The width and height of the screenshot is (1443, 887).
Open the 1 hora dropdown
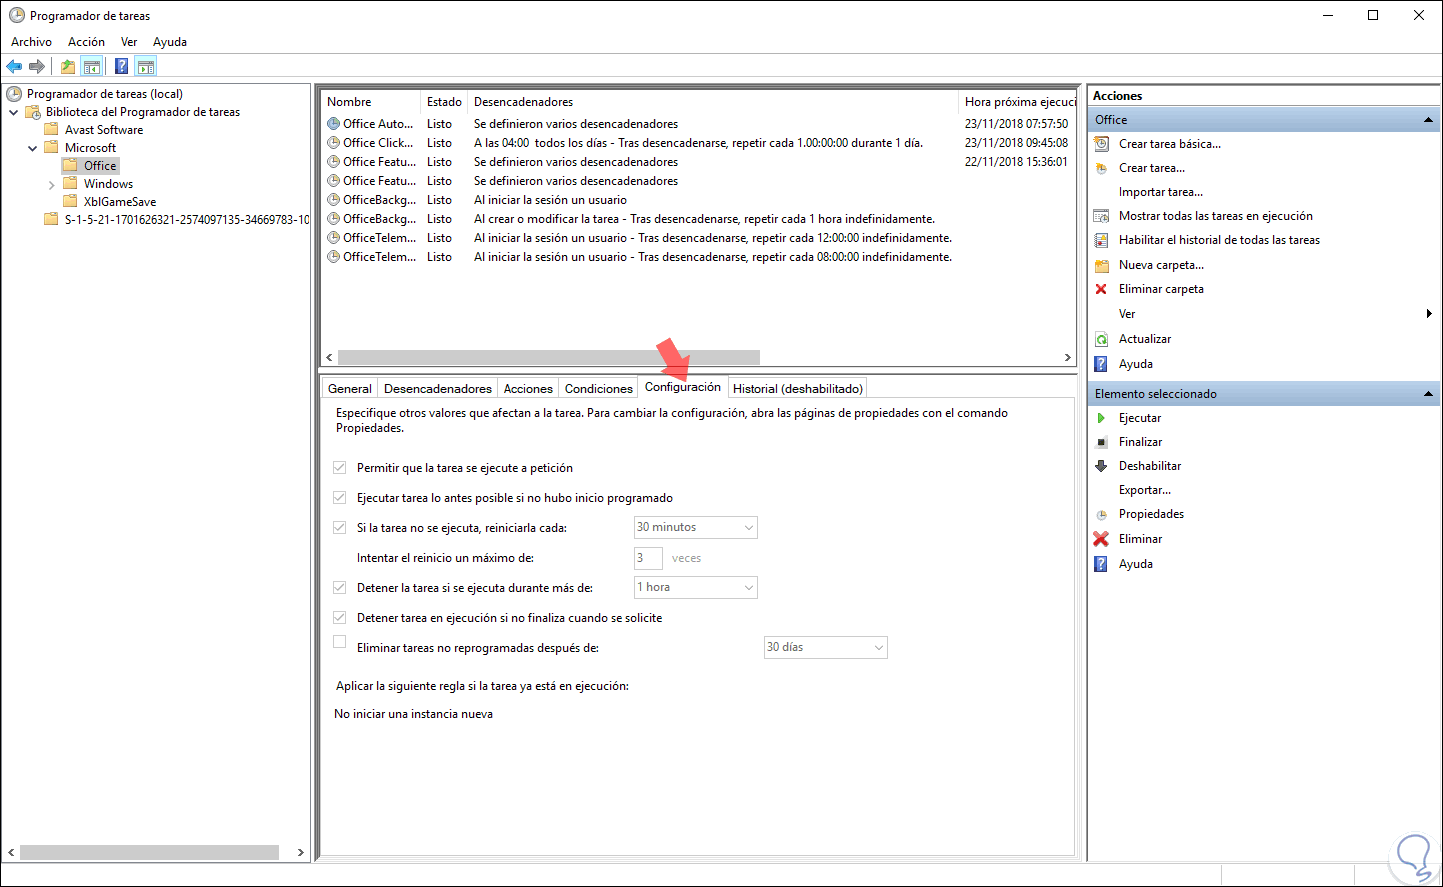coord(696,587)
